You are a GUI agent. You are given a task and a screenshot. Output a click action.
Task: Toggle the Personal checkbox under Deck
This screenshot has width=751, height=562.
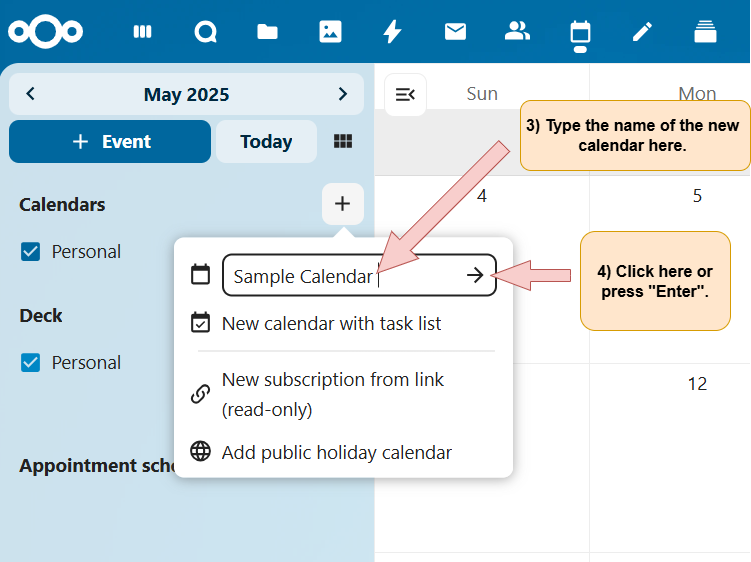[31, 363]
